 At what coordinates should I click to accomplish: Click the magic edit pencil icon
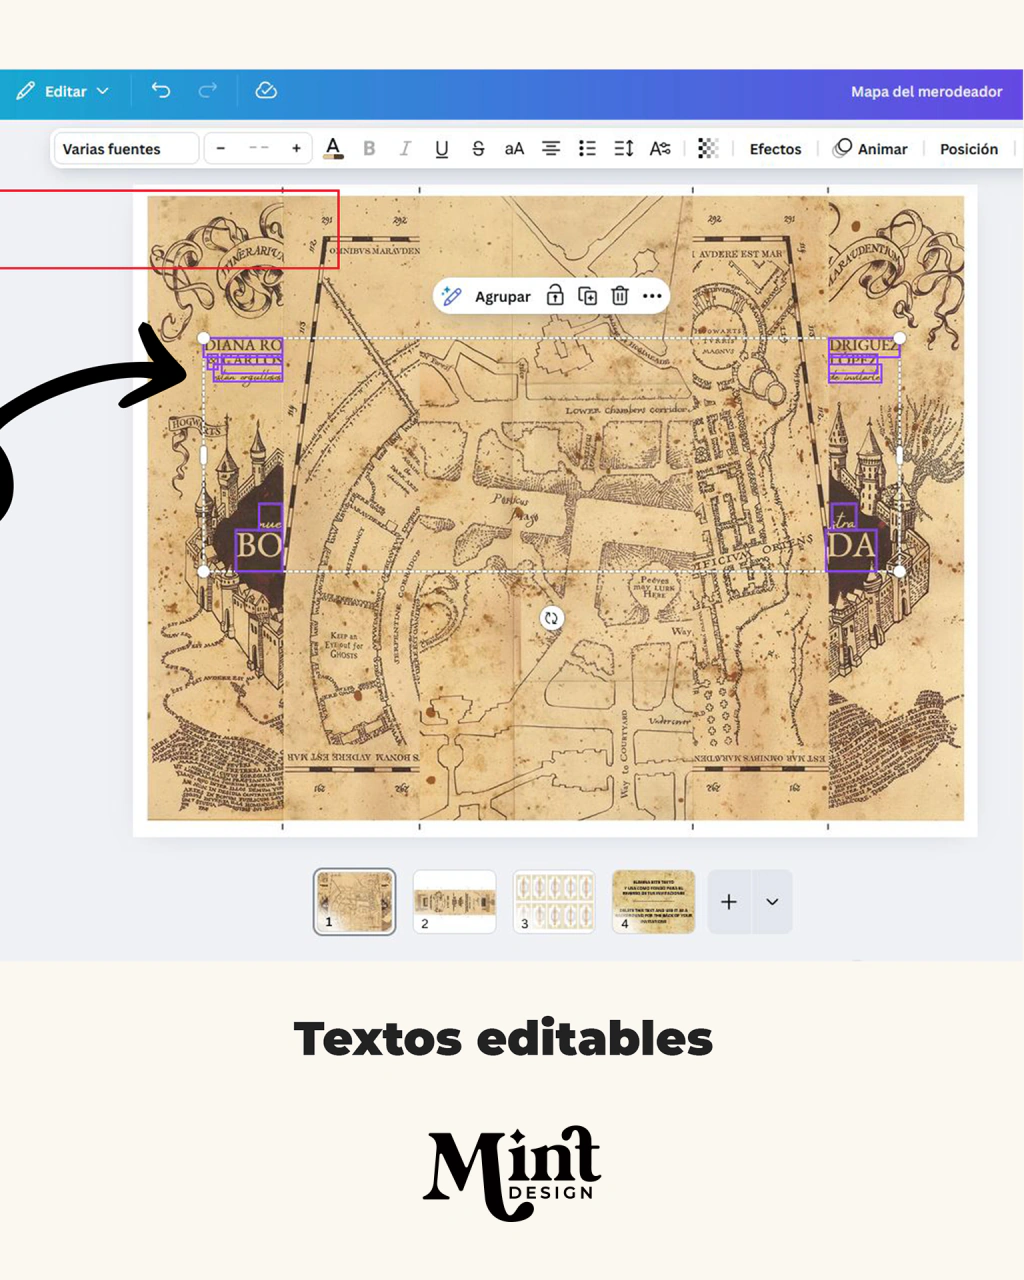pos(452,296)
